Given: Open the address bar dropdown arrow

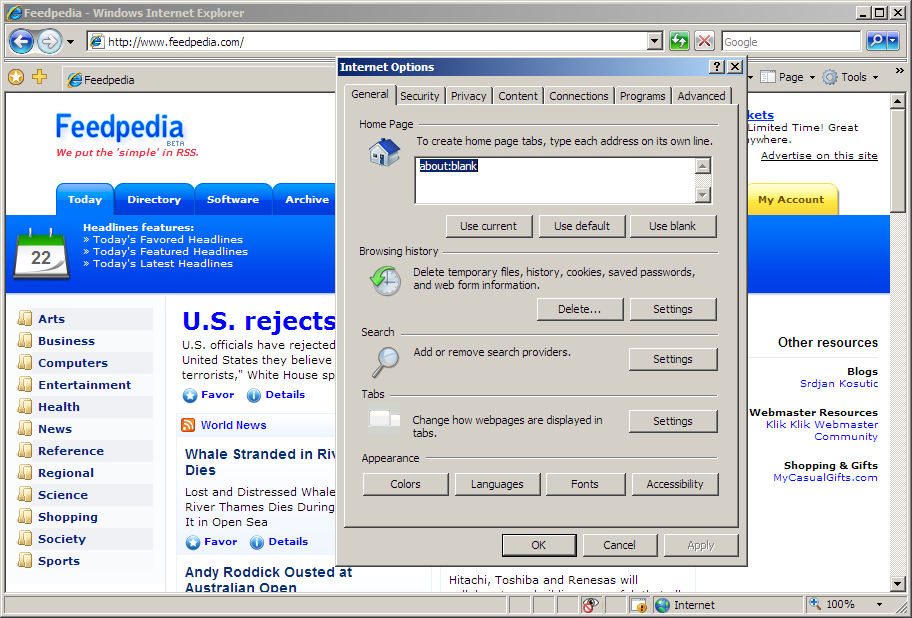Looking at the screenshot, I should coord(655,41).
